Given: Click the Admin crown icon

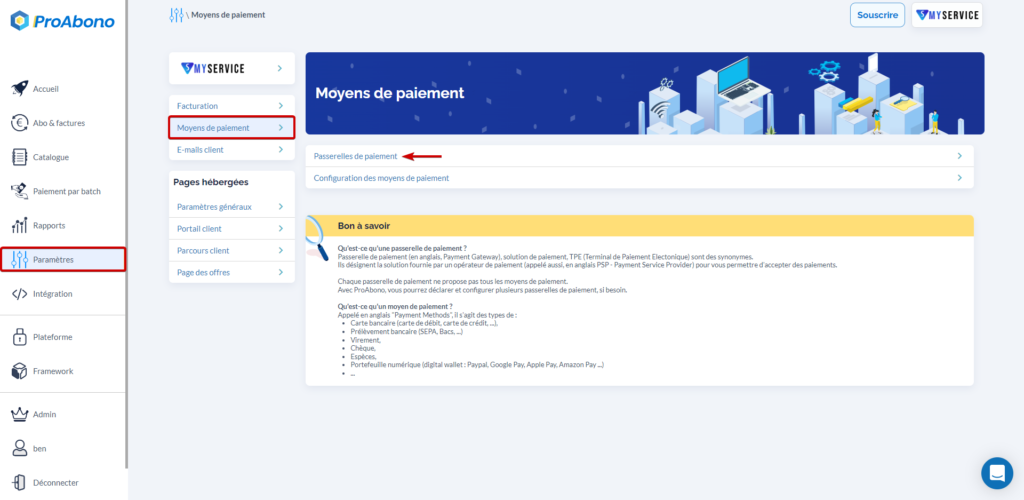Looking at the screenshot, I should (20, 414).
